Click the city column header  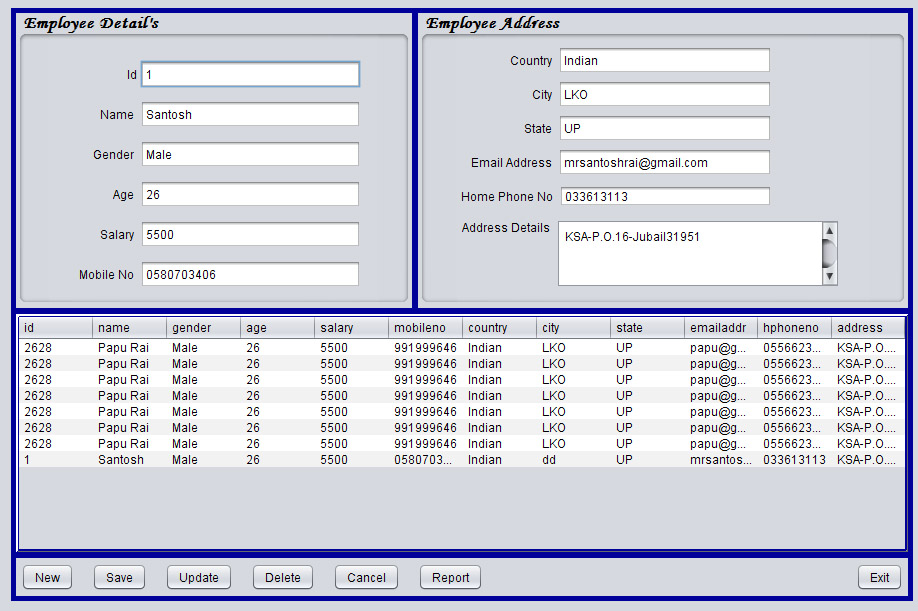[573, 328]
